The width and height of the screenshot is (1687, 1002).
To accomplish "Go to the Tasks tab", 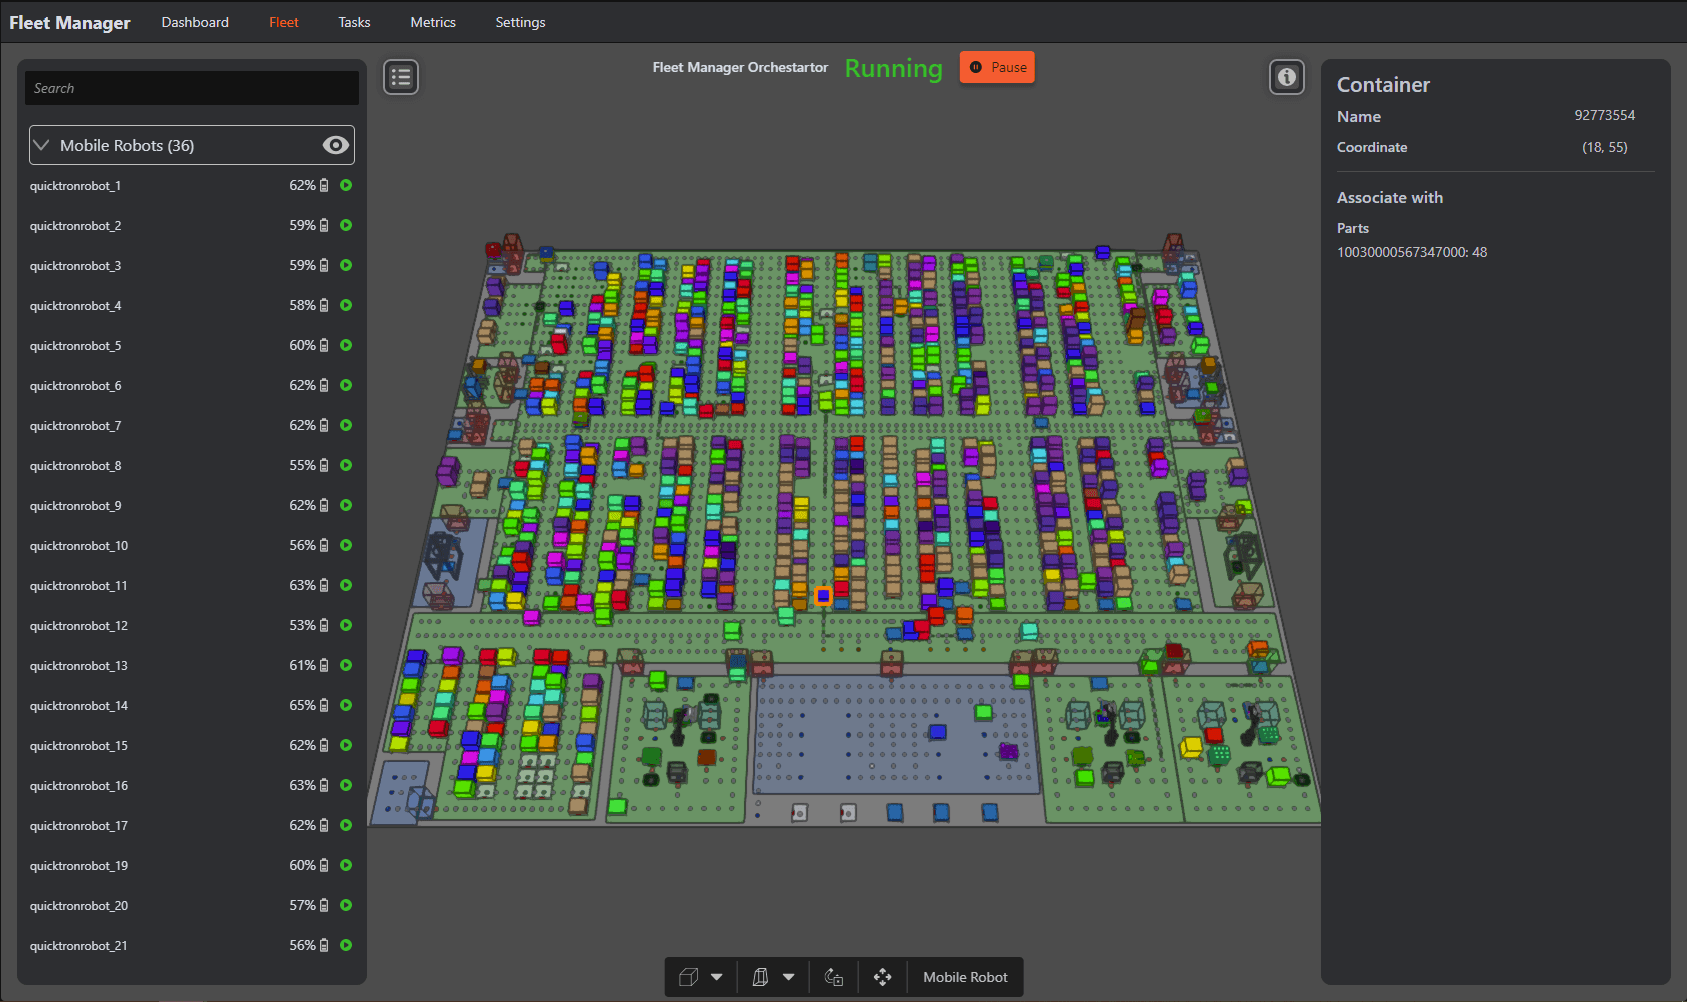I will point(354,22).
